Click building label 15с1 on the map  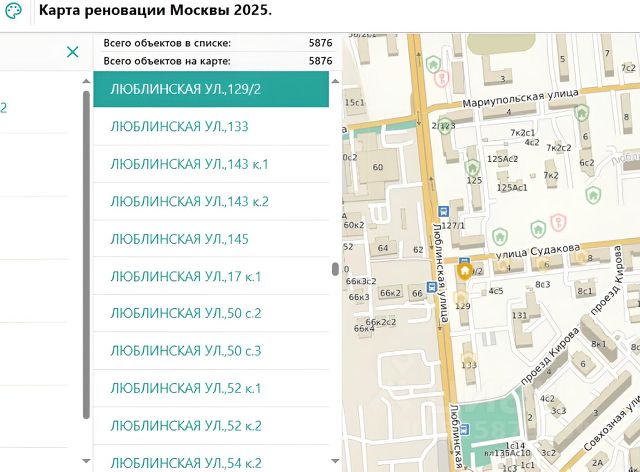pyautogui.click(x=355, y=102)
